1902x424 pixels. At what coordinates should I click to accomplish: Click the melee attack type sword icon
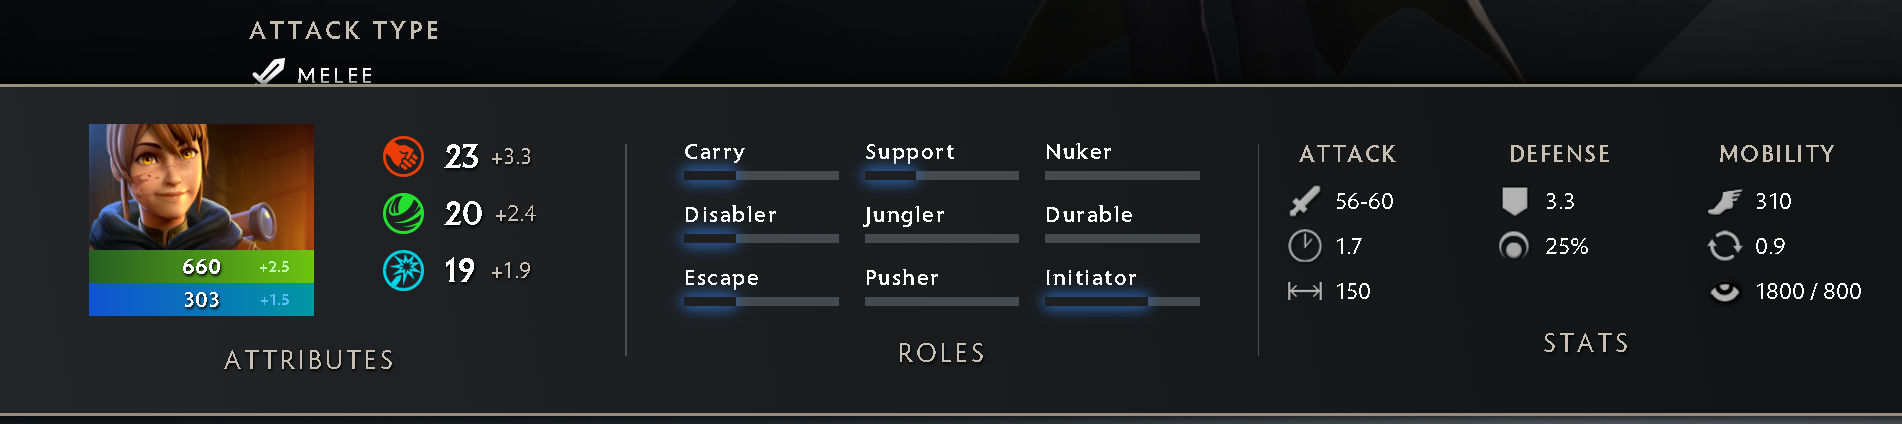coord(268,72)
